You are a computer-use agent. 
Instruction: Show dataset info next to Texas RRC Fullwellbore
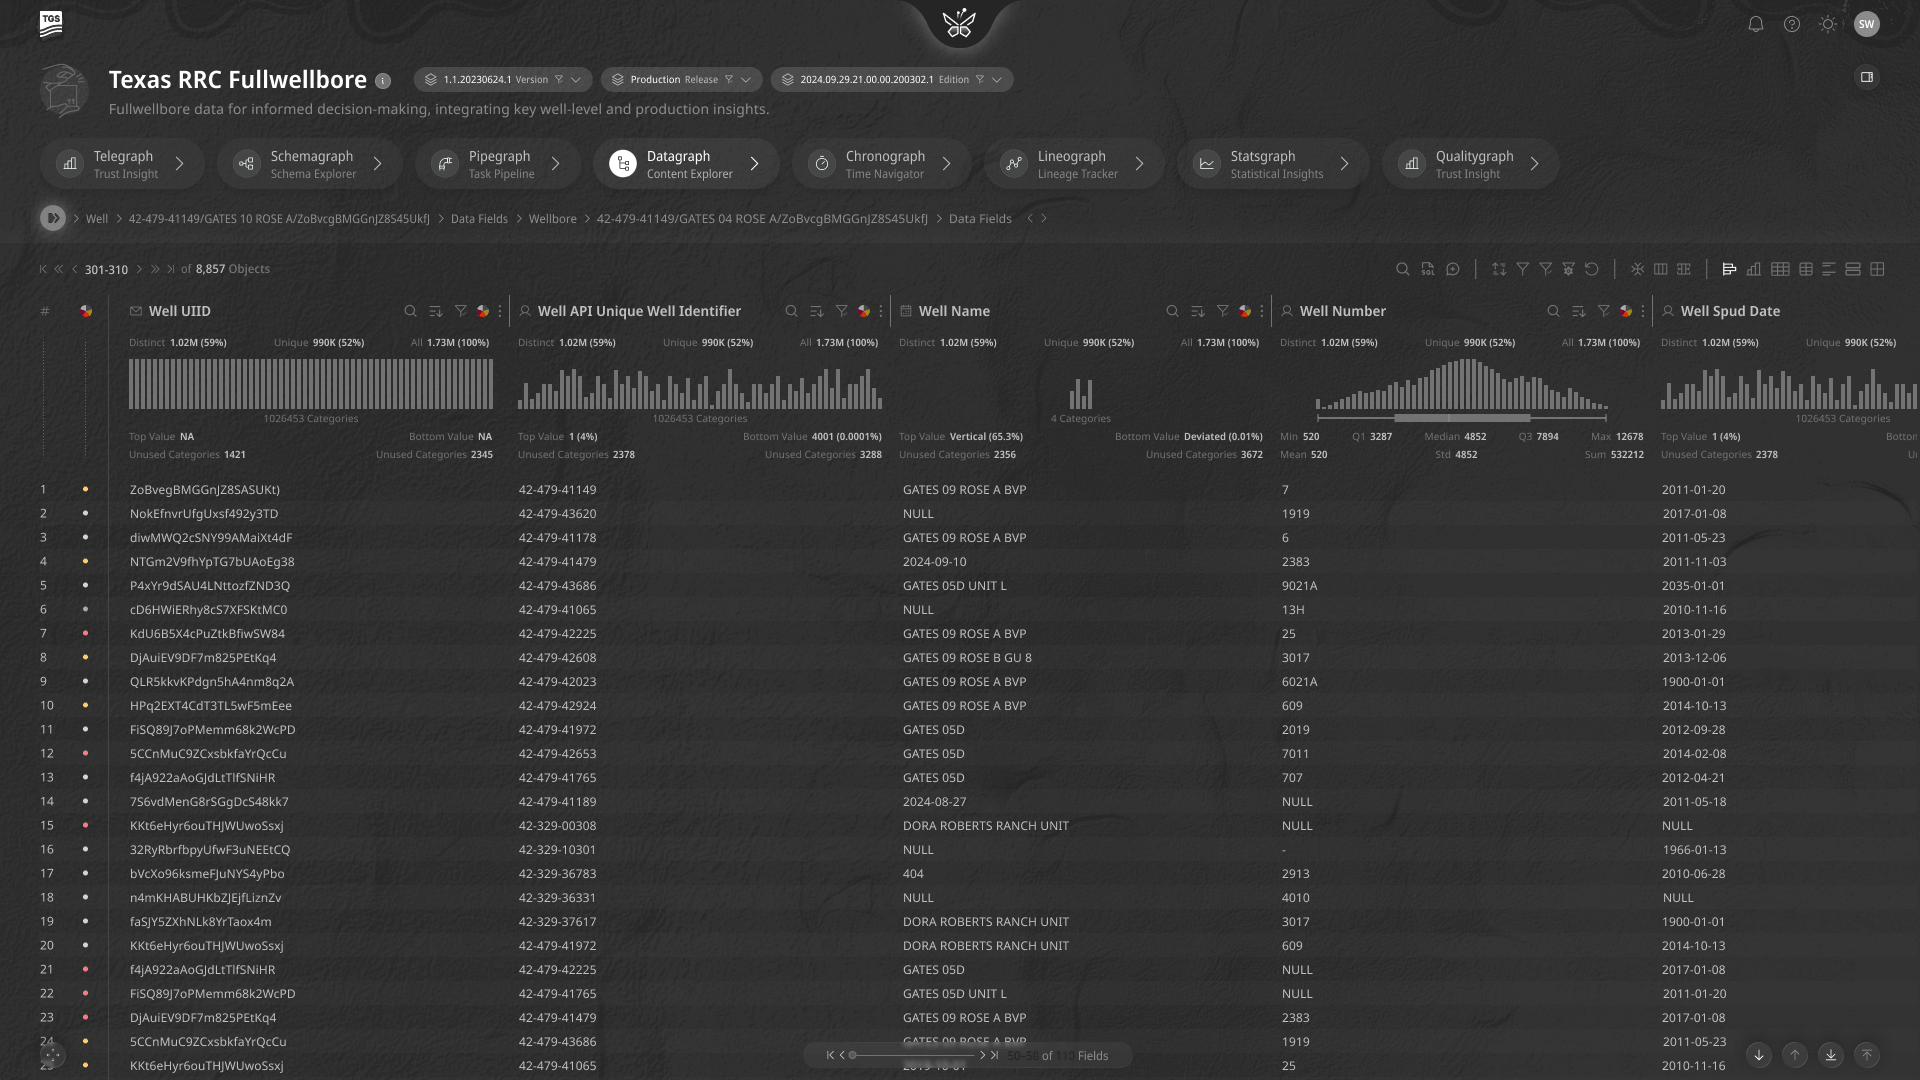(x=383, y=81)
